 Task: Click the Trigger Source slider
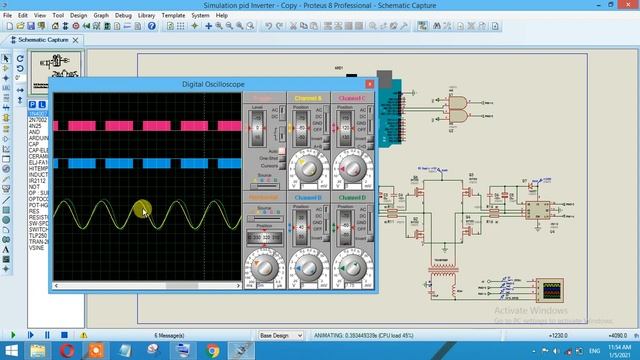click(x=264, y=186)
